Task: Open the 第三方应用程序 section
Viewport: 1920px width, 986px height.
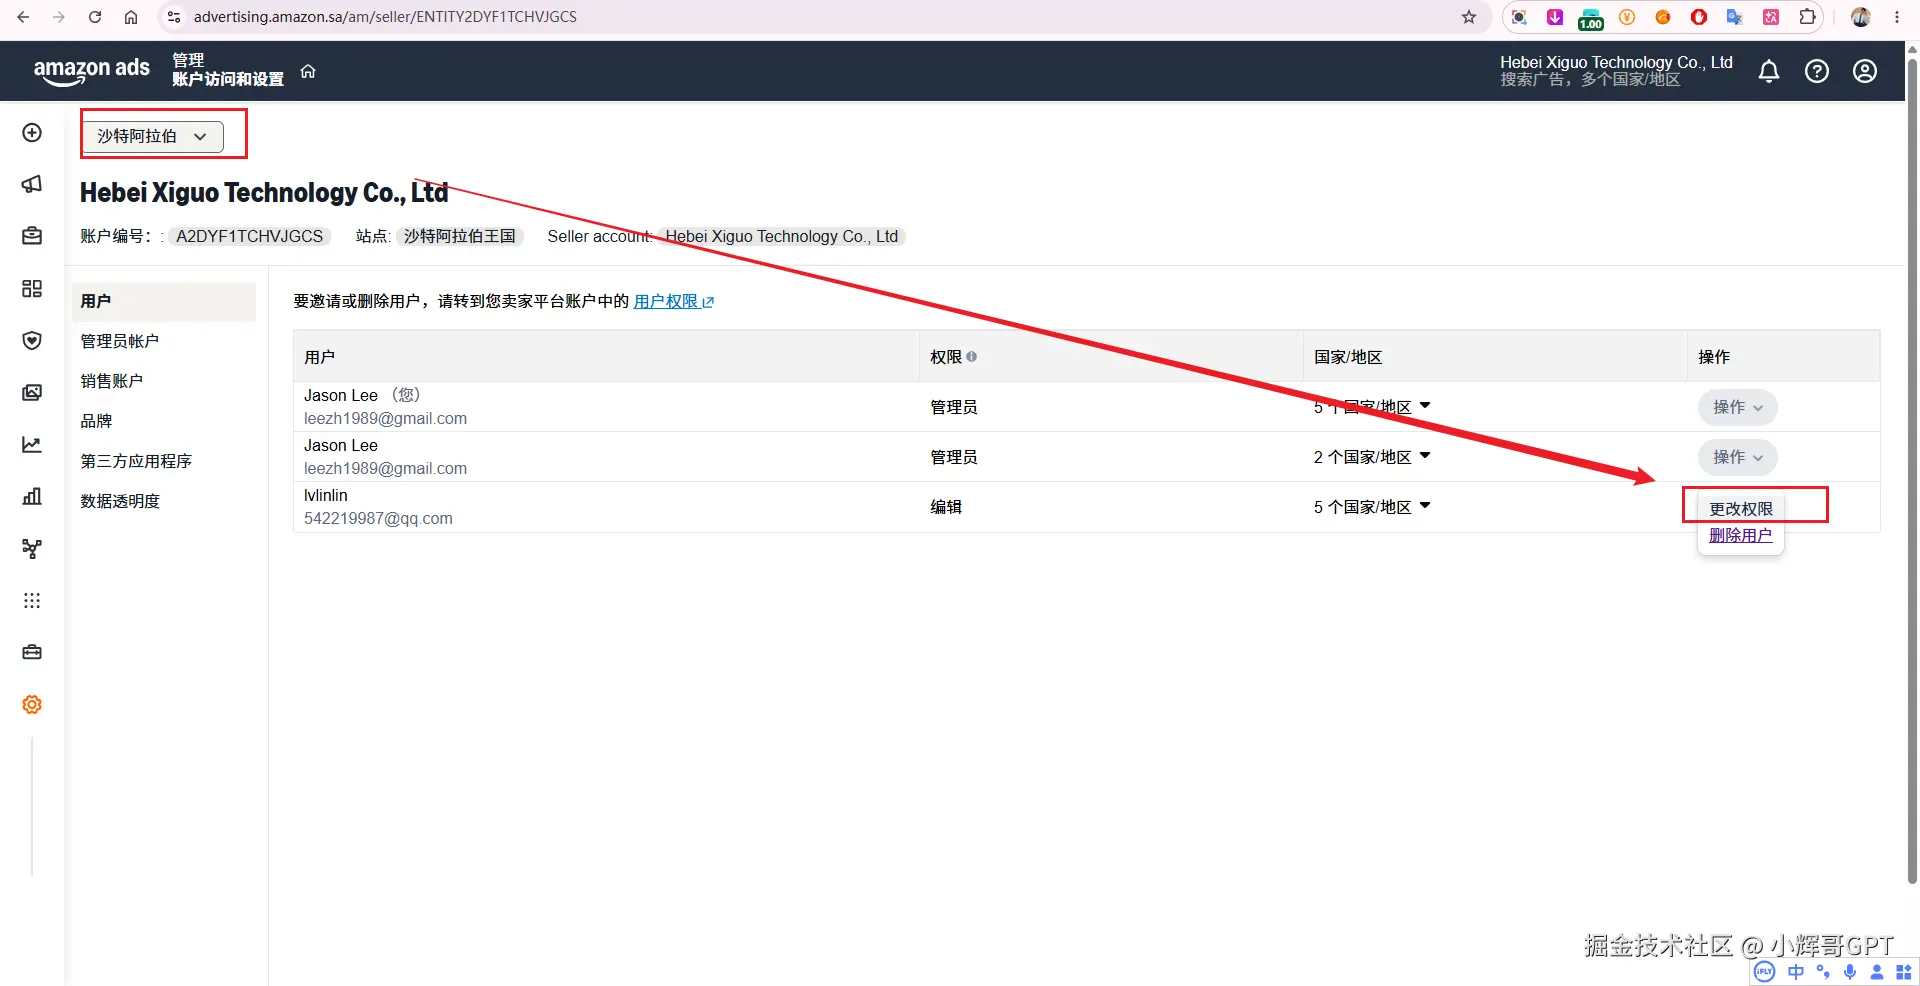Action: [136, 461]
